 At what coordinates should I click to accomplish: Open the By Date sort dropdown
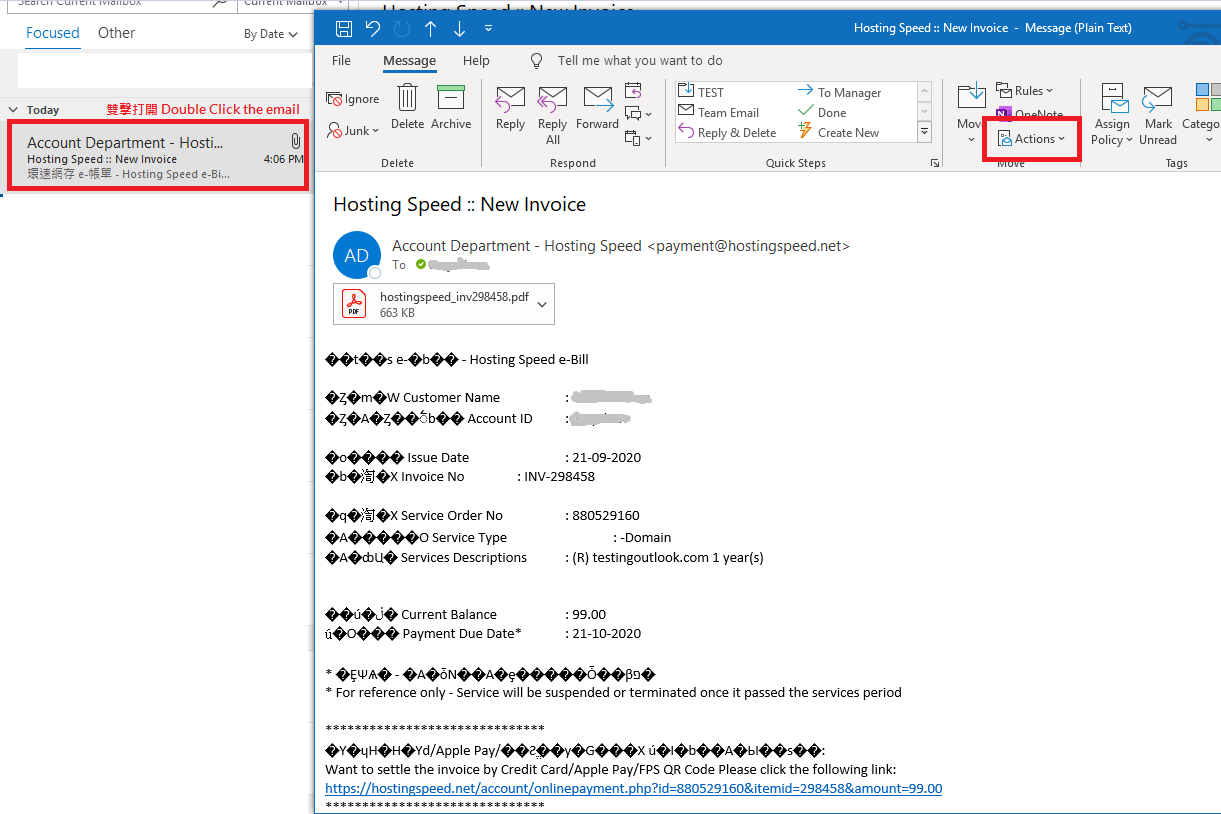(x=271, y=34)
